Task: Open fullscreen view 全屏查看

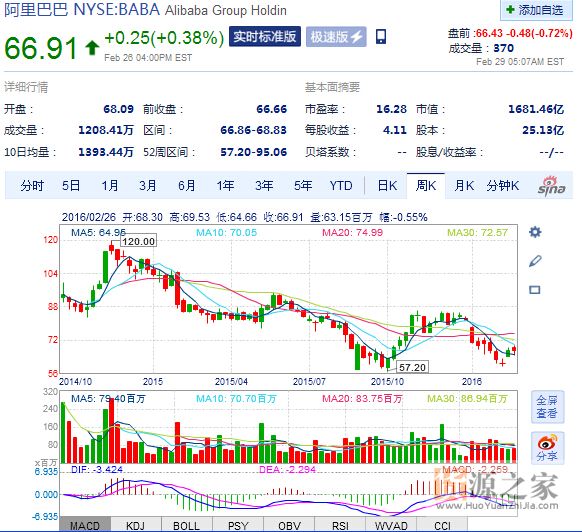Action: 547,407
